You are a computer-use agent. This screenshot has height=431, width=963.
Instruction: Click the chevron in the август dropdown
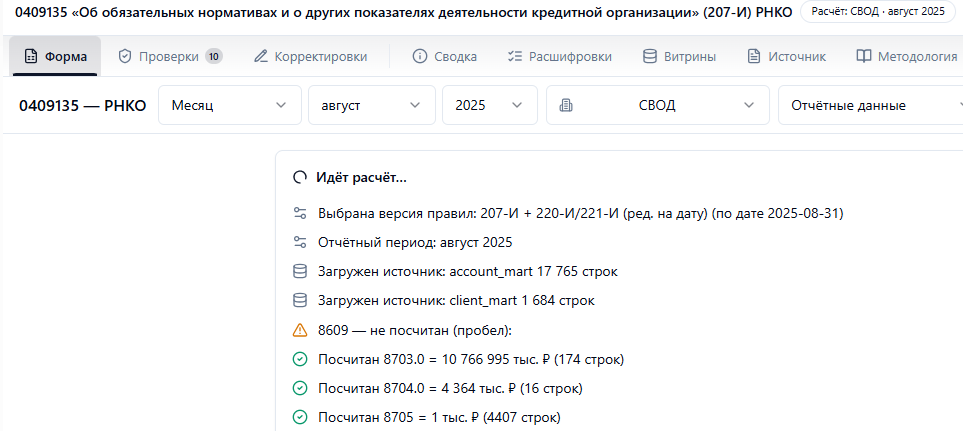click(x=415, y=105)
